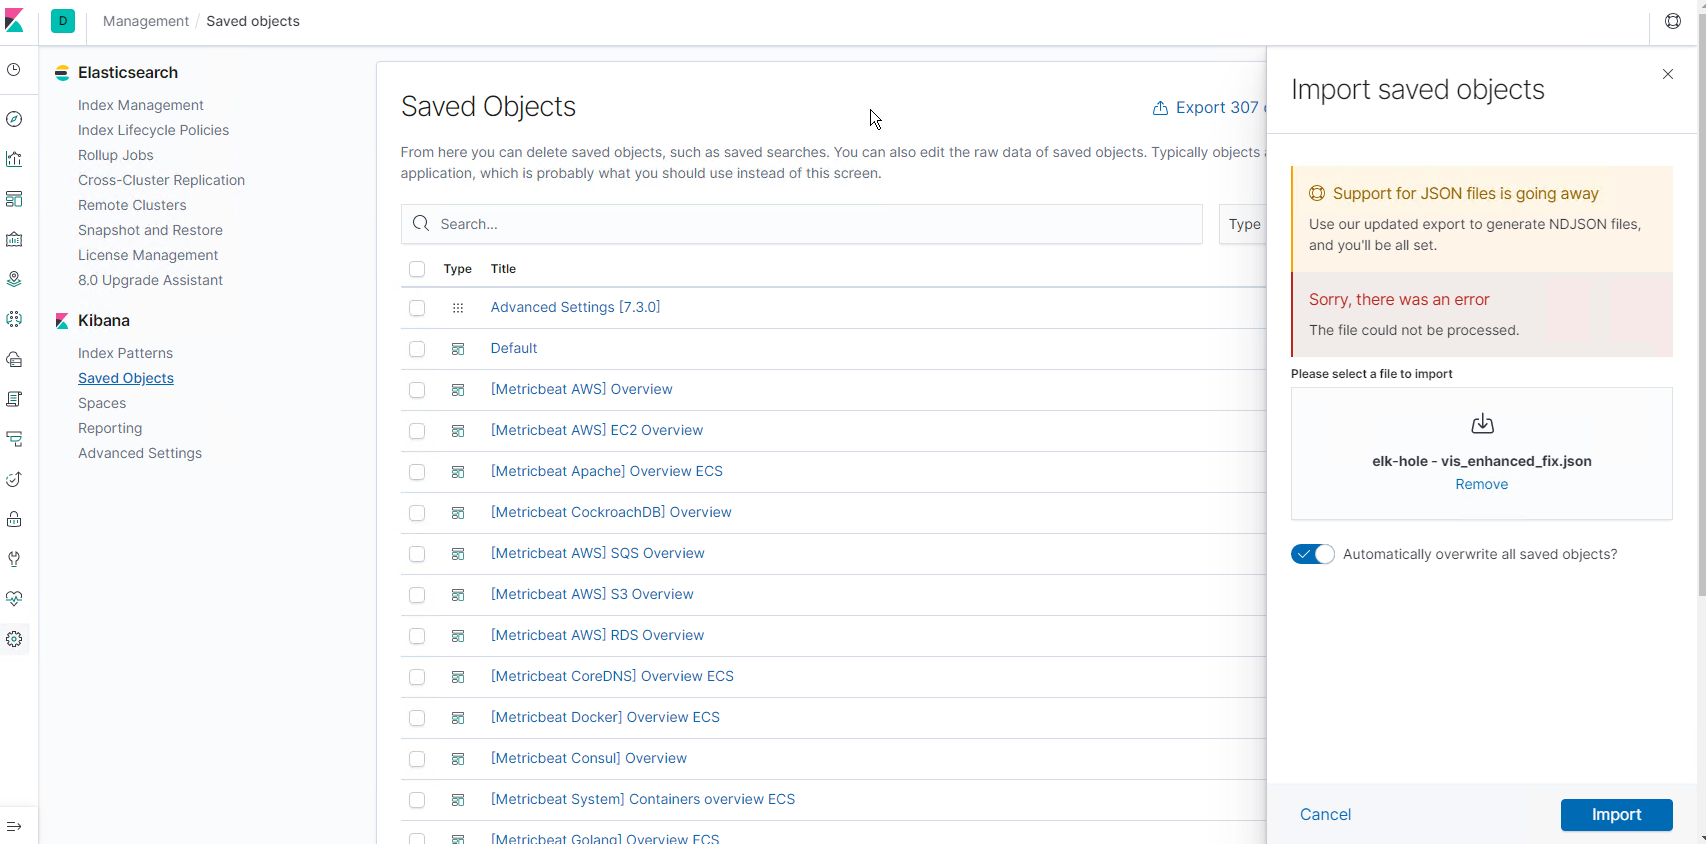Click the blue Import button
The width and height of the screenshot is (1706, 844).
click(1616, 815)
